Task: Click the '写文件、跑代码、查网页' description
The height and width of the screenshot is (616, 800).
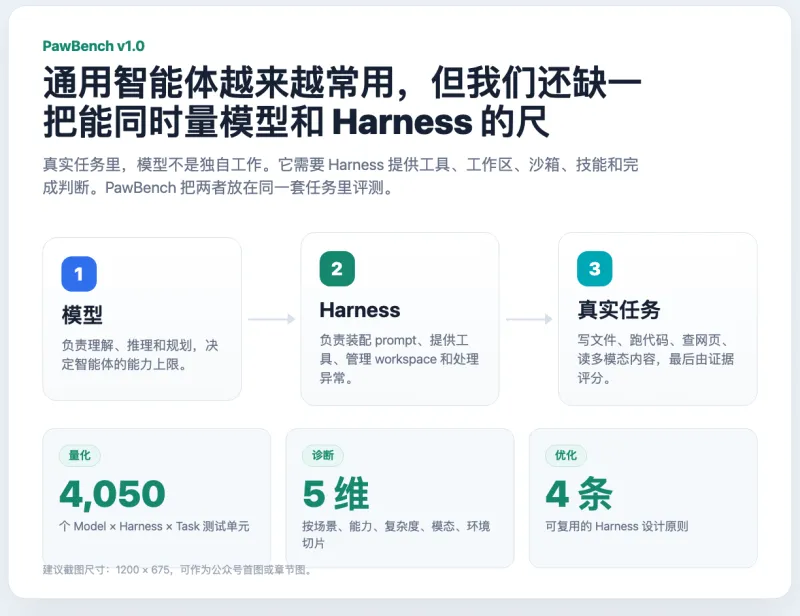Action: [656, 359]
